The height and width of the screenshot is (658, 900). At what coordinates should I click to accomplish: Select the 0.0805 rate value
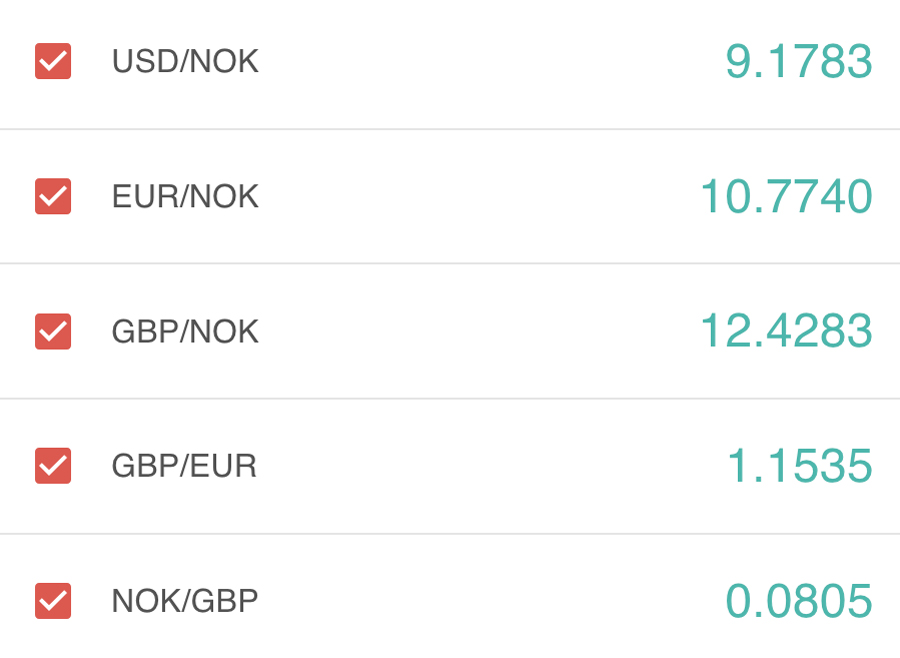799,601
